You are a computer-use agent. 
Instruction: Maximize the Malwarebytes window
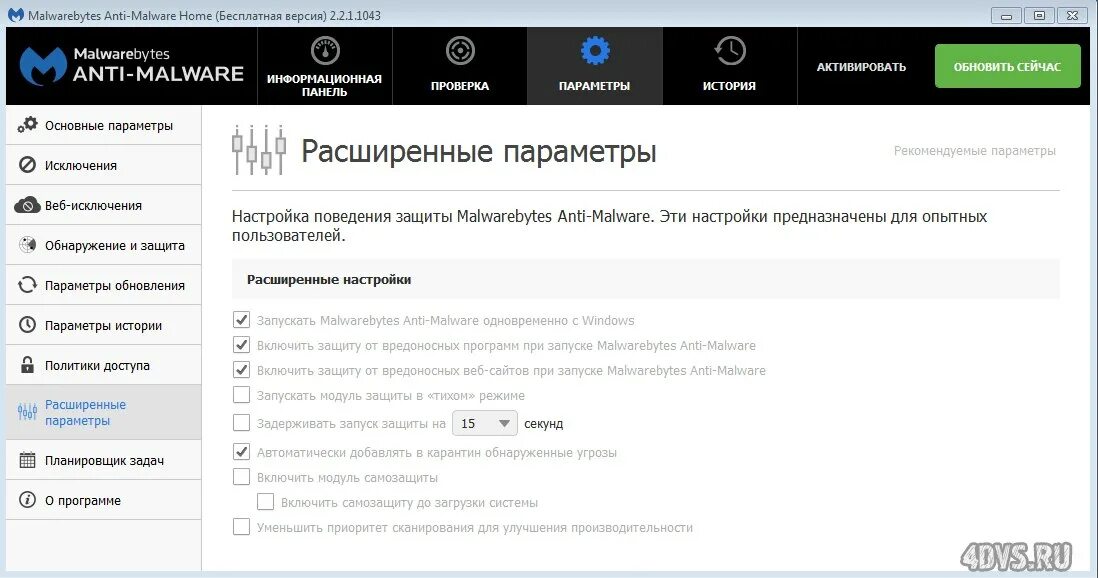[1039, 15]
